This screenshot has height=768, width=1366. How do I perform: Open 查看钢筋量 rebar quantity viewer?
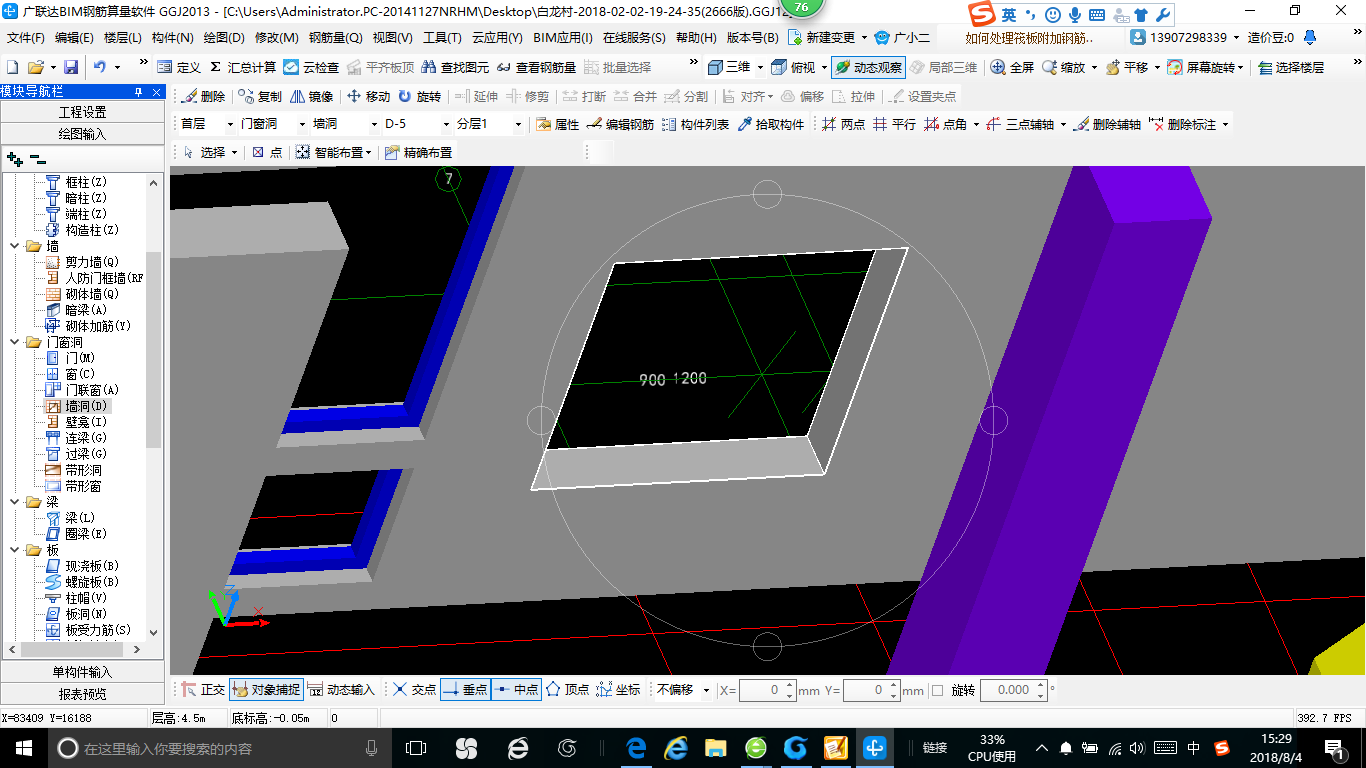pyautogui.click(x=536, y=67)
